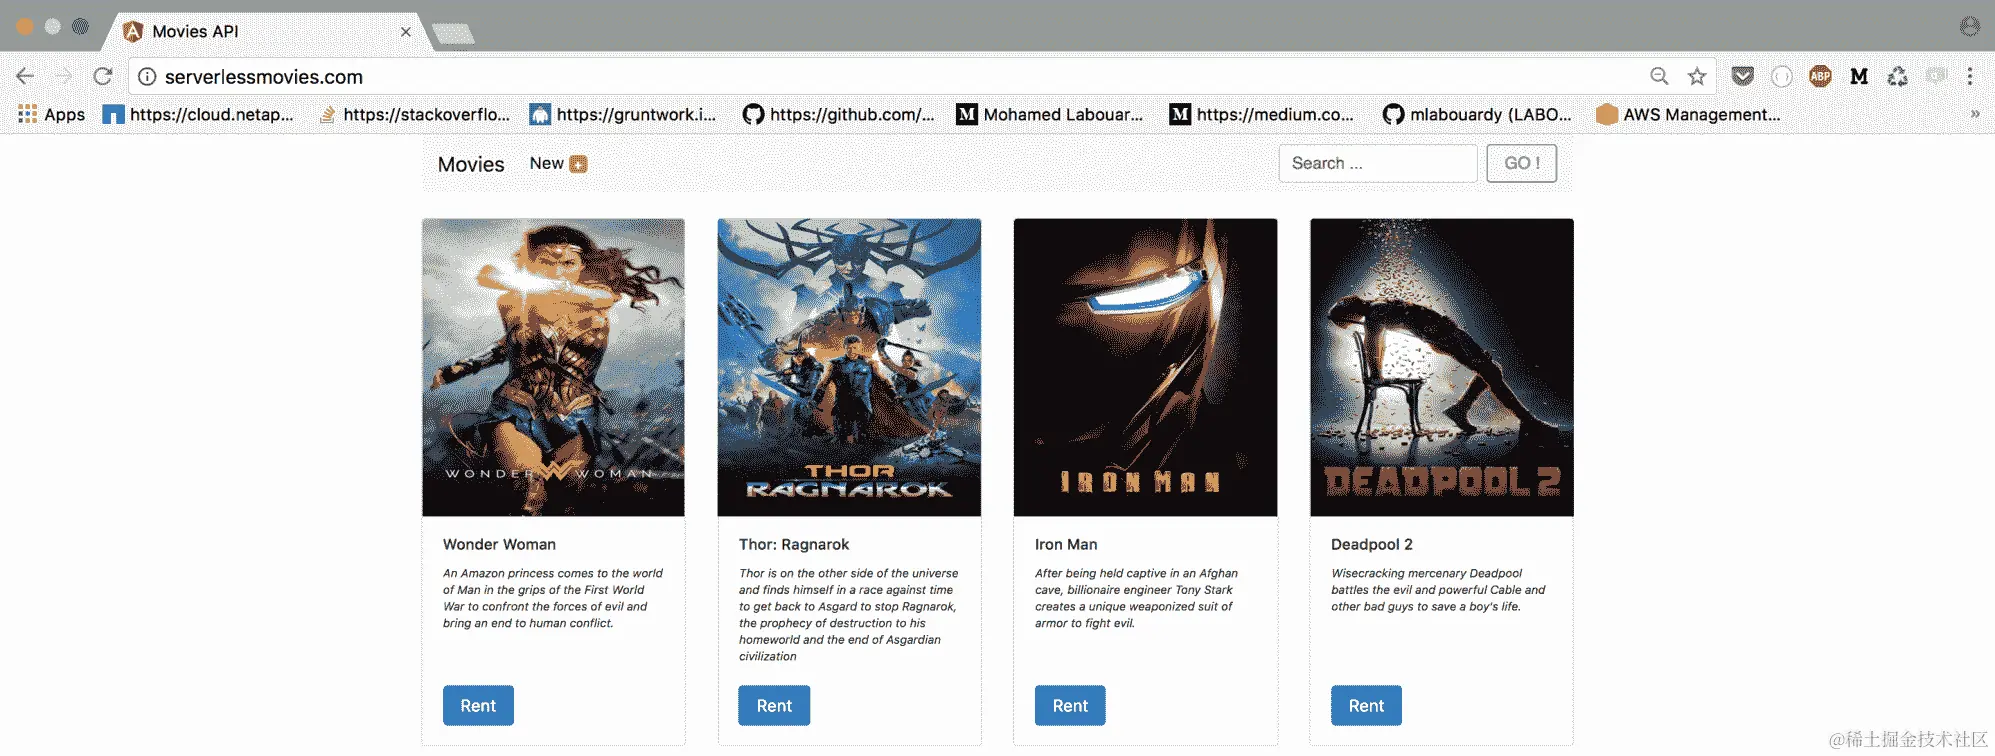The height and width of the screenshot is (756, 1995).
Task: Open a new browser tab
Action: (x=453, y=34)
